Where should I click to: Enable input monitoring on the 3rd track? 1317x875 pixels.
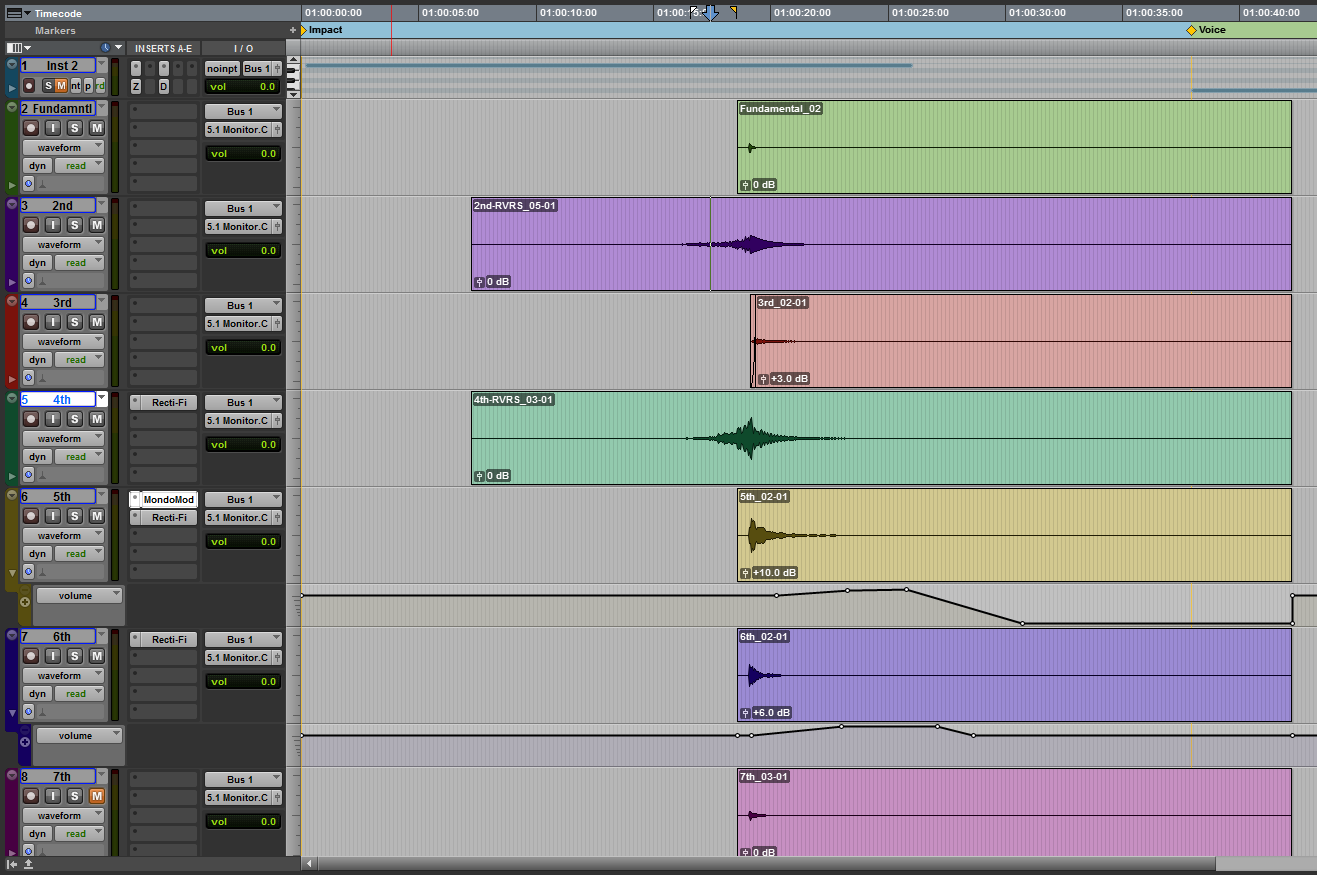(53, 322)
